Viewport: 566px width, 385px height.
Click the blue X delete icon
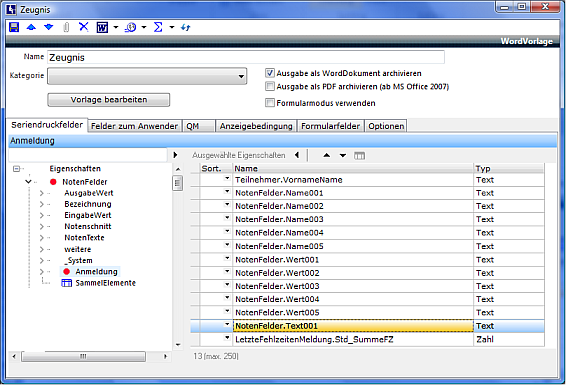(84, 27)
